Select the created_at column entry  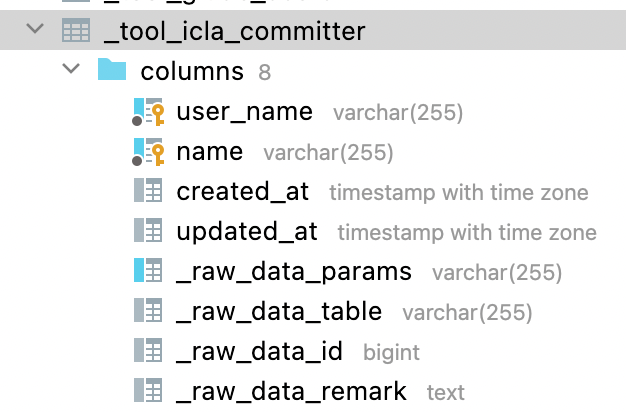pos(243,191)
